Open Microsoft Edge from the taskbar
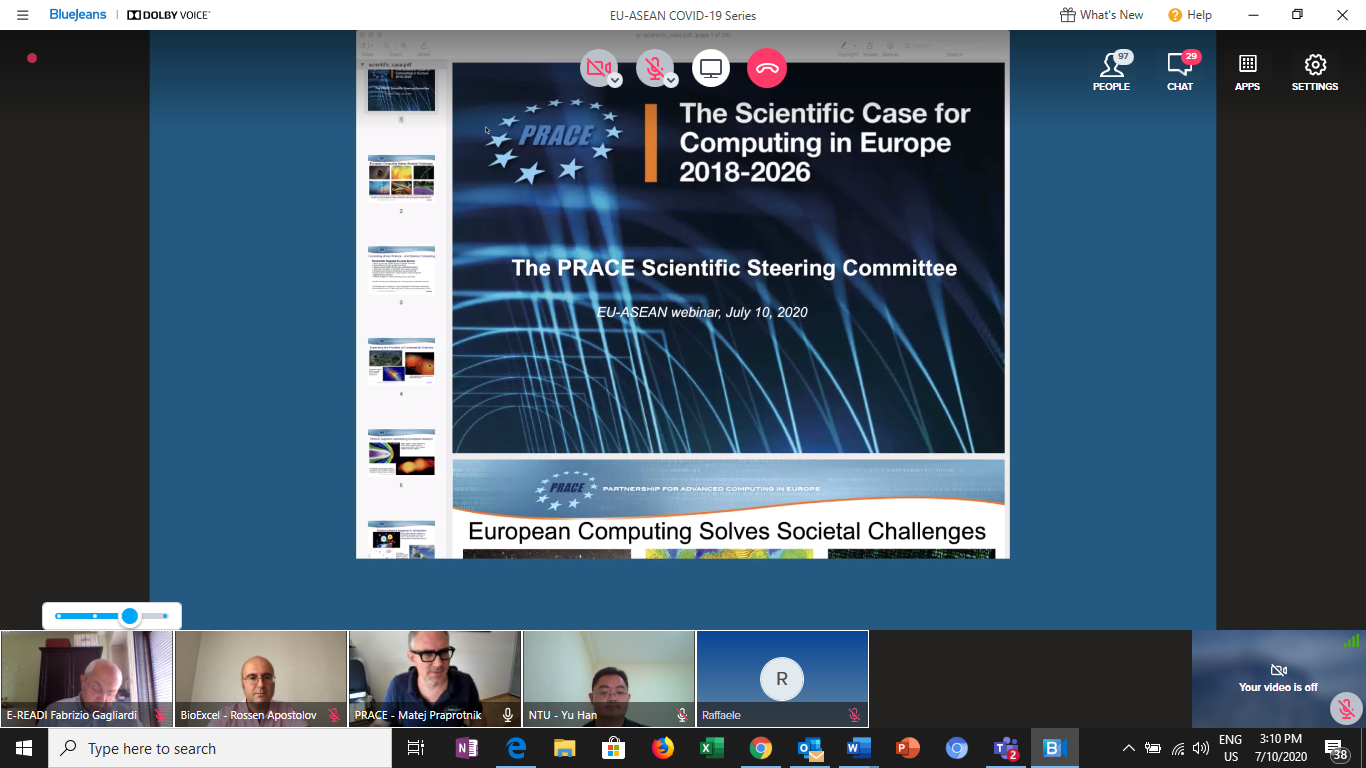The image size is (1366, 768). pos(516,748)
